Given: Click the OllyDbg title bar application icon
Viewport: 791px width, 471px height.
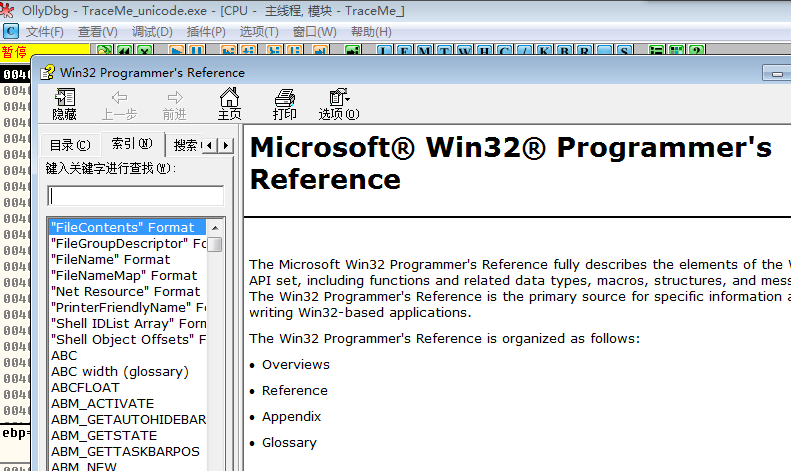Looking at the screenshot, I should [7, 10].
